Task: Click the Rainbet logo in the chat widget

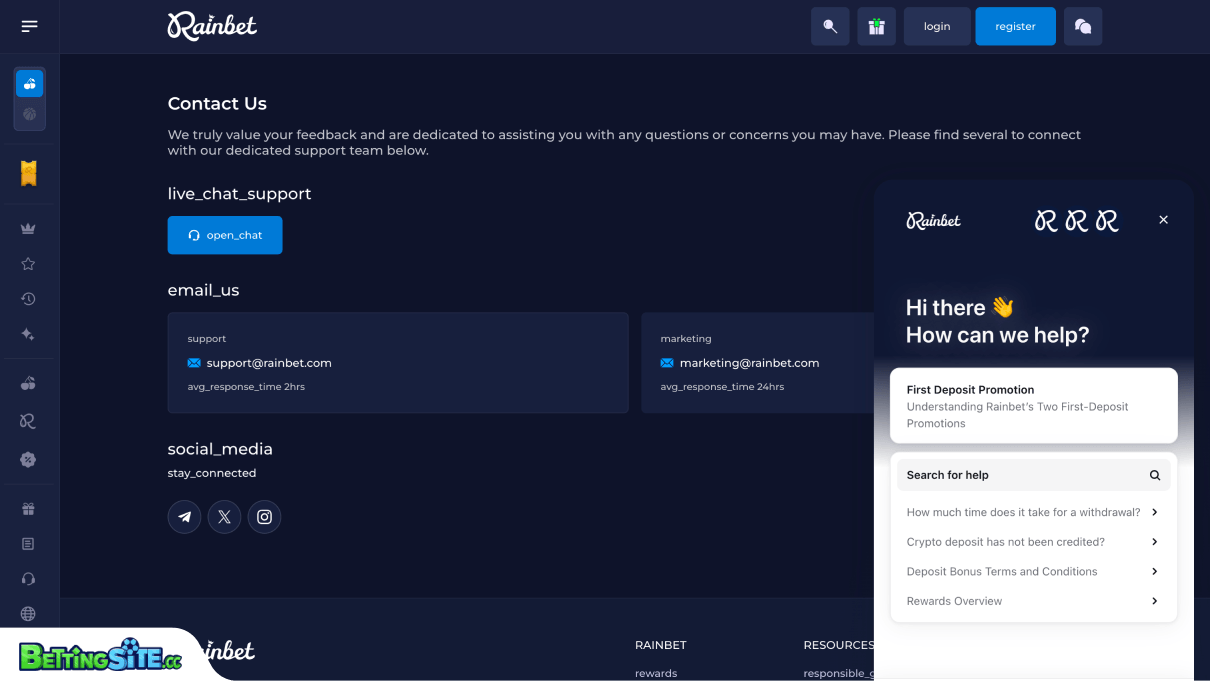Action: (934, 220)
